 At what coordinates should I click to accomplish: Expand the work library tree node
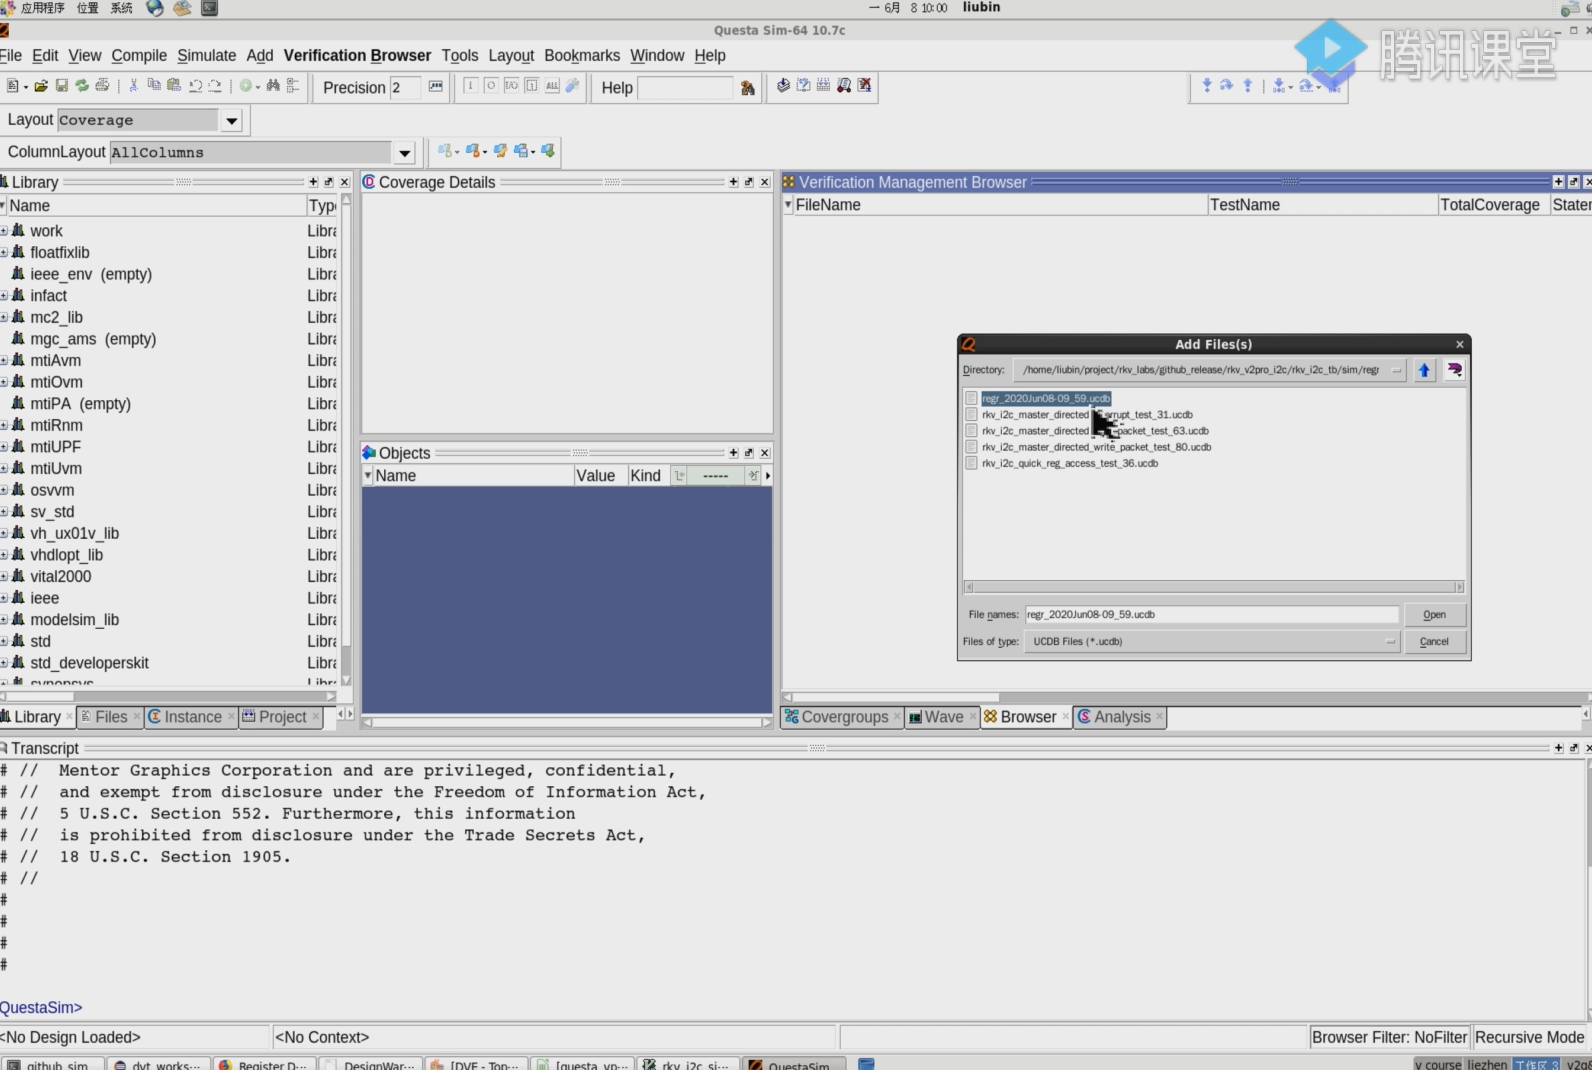4,231
